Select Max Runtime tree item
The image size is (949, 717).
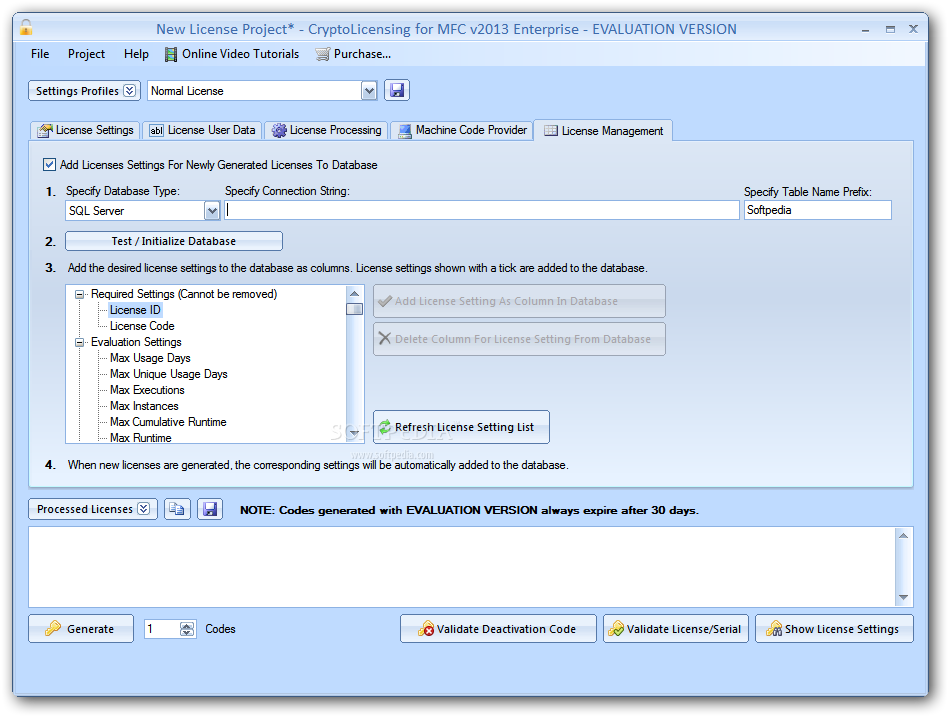click(x=140, y=437)
